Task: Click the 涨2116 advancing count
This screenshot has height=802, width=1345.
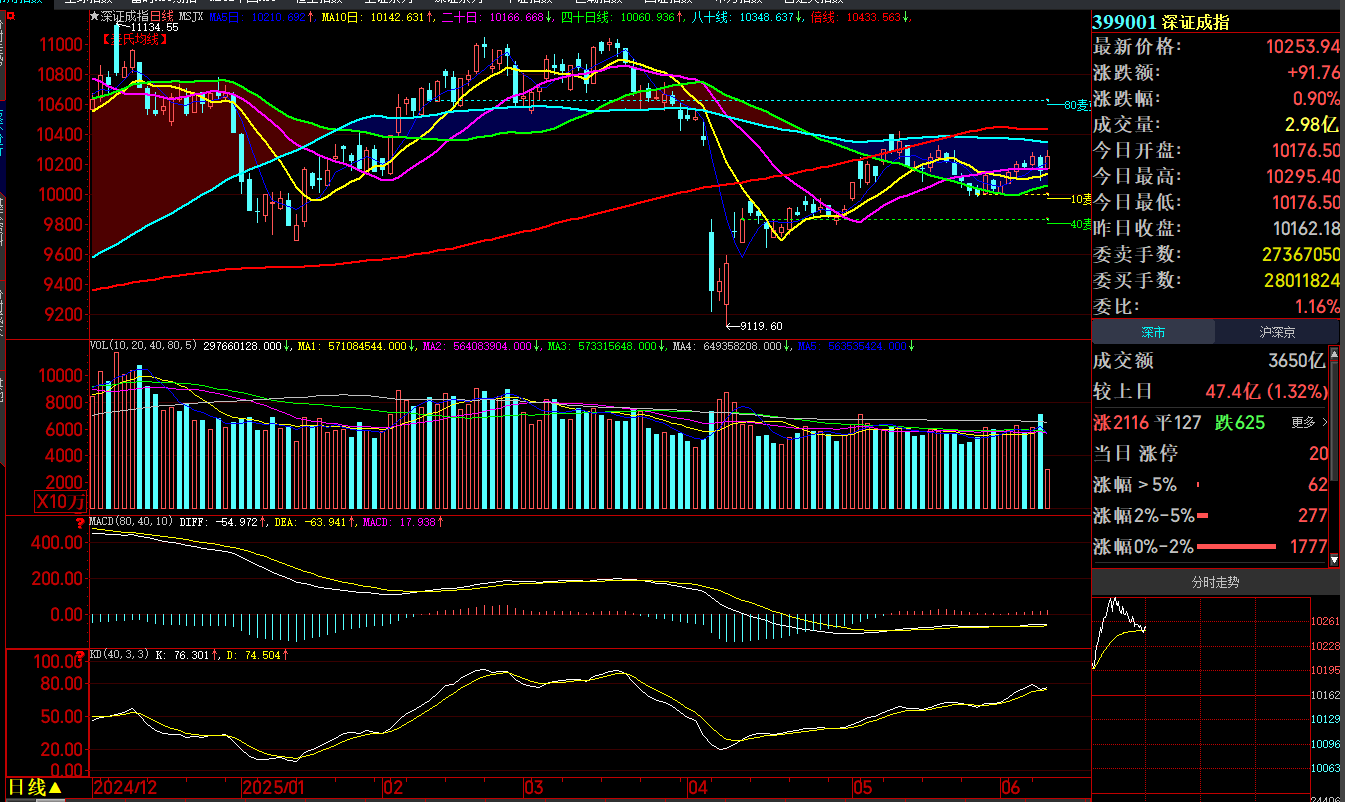Action: pos(1121,423)
